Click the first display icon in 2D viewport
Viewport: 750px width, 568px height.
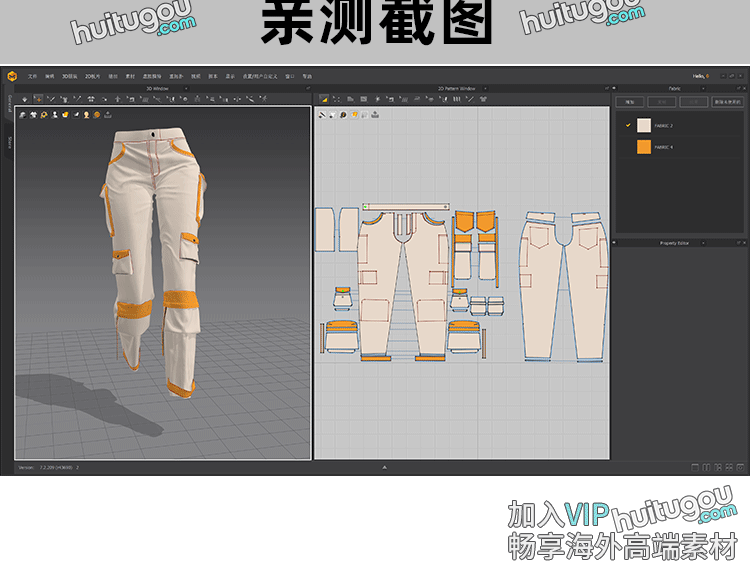tap(322, 115)
